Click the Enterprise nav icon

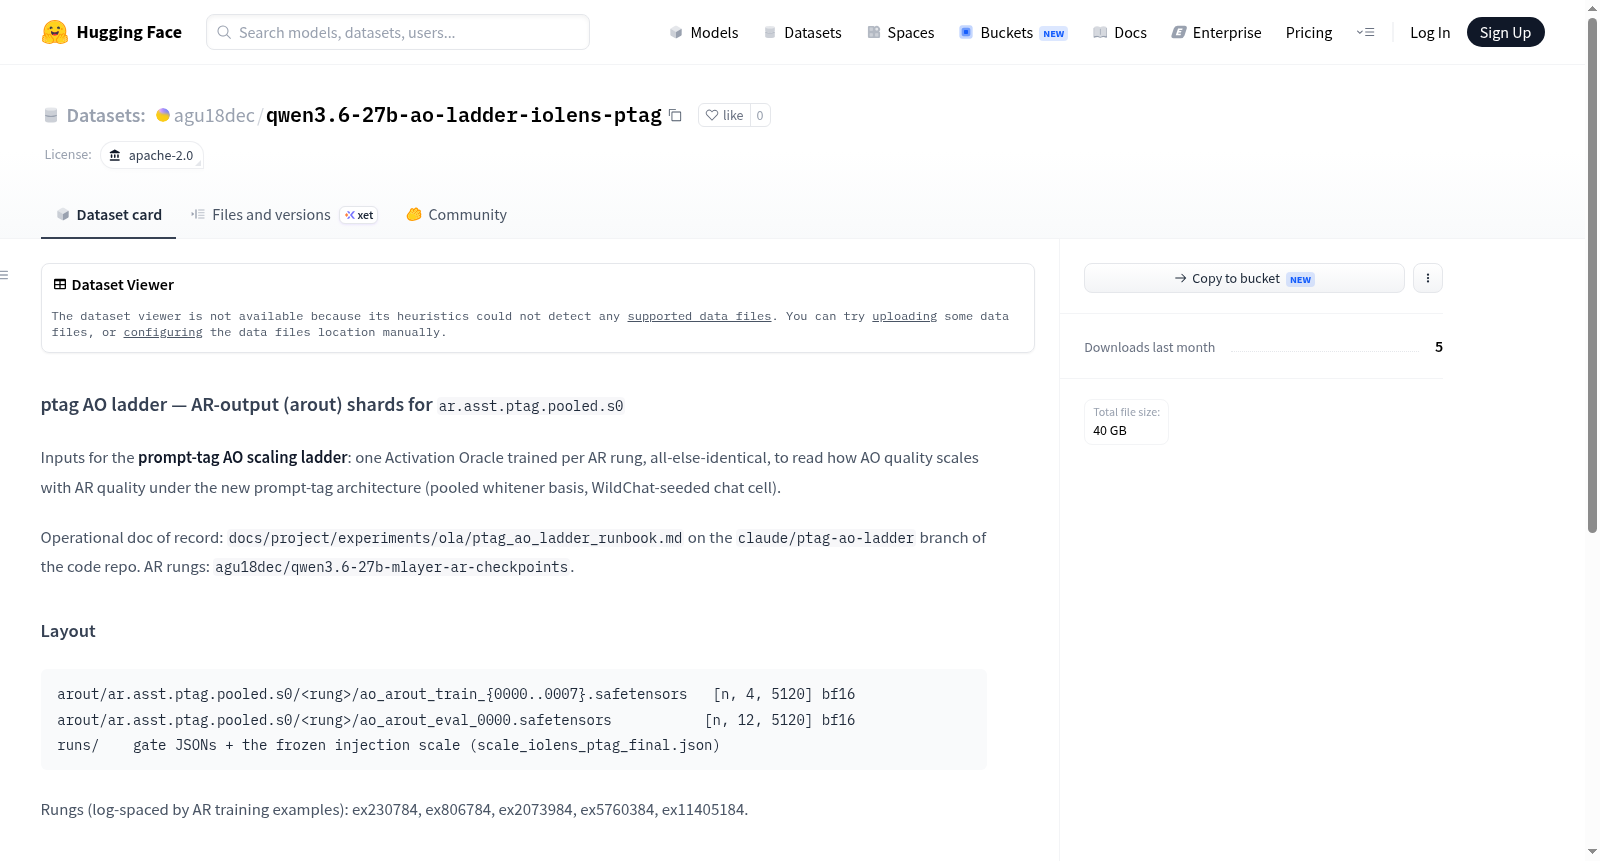(x=1179, y=32)
